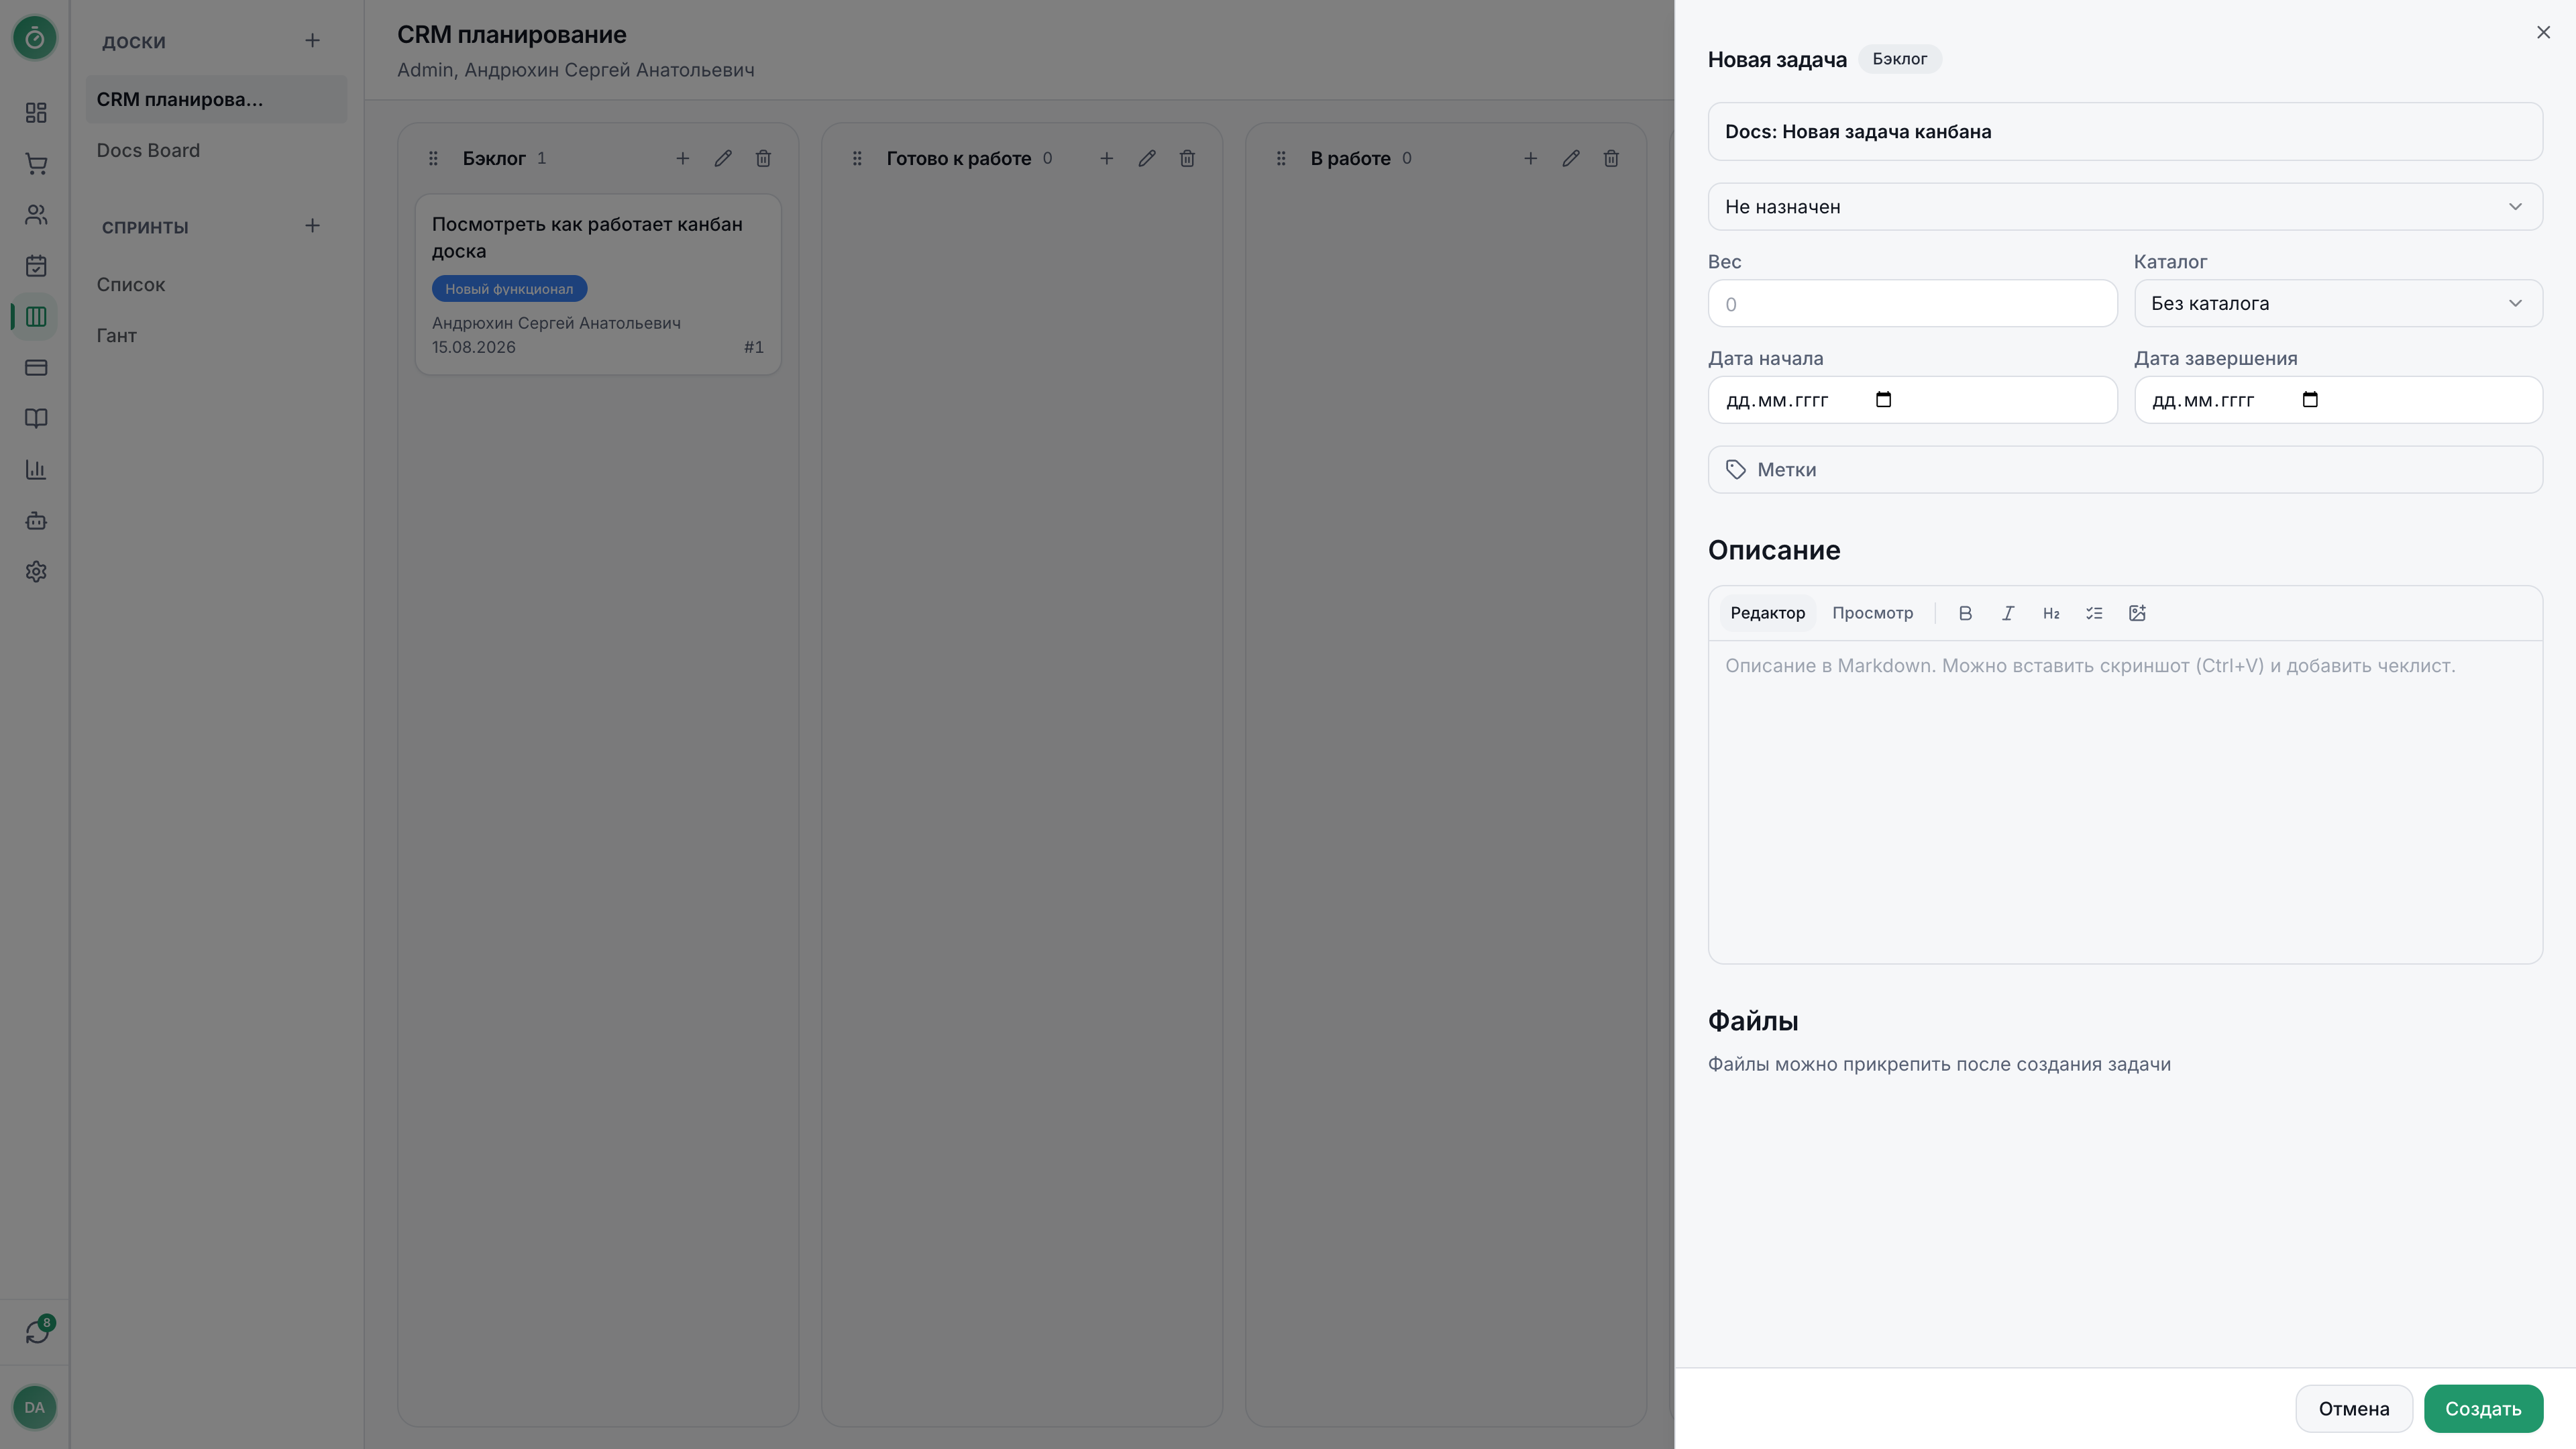Open the bot/robot icon in sidebar

(x=36, y=521)
